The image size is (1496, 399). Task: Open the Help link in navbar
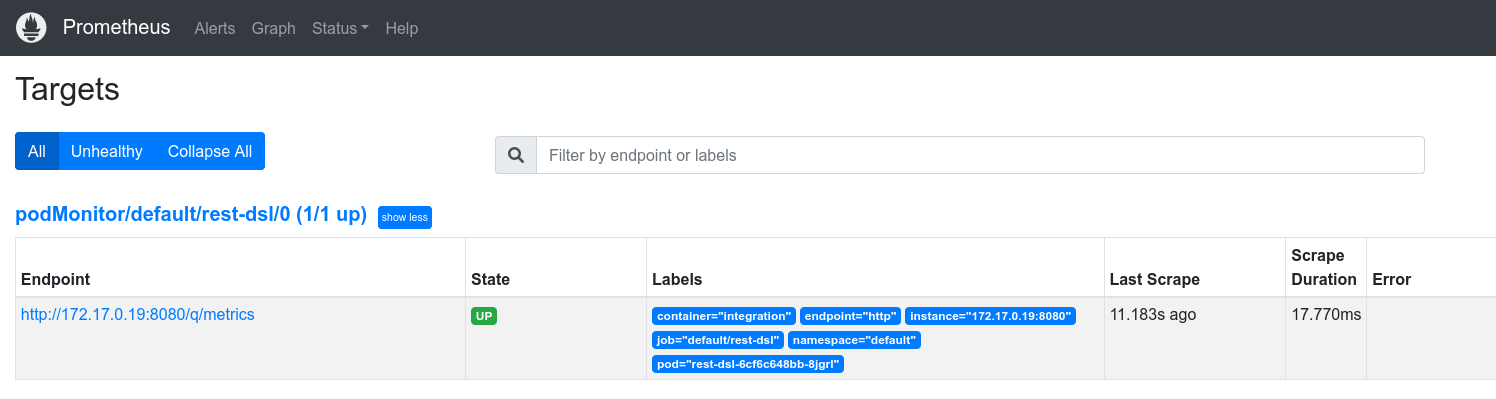click(x=402, y=28)
